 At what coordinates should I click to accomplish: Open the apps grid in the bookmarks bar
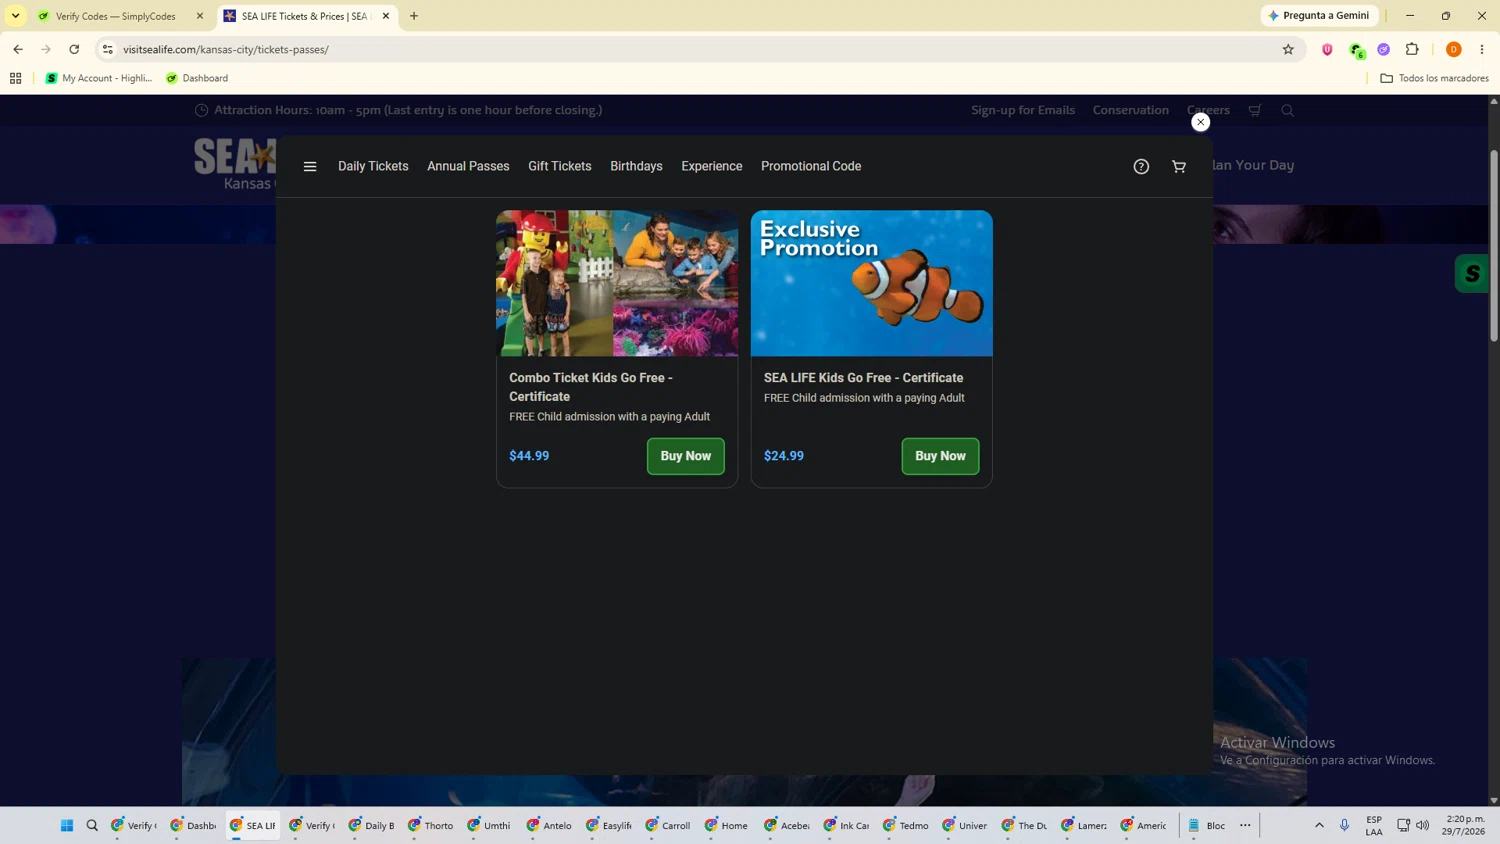pos(16,78)
